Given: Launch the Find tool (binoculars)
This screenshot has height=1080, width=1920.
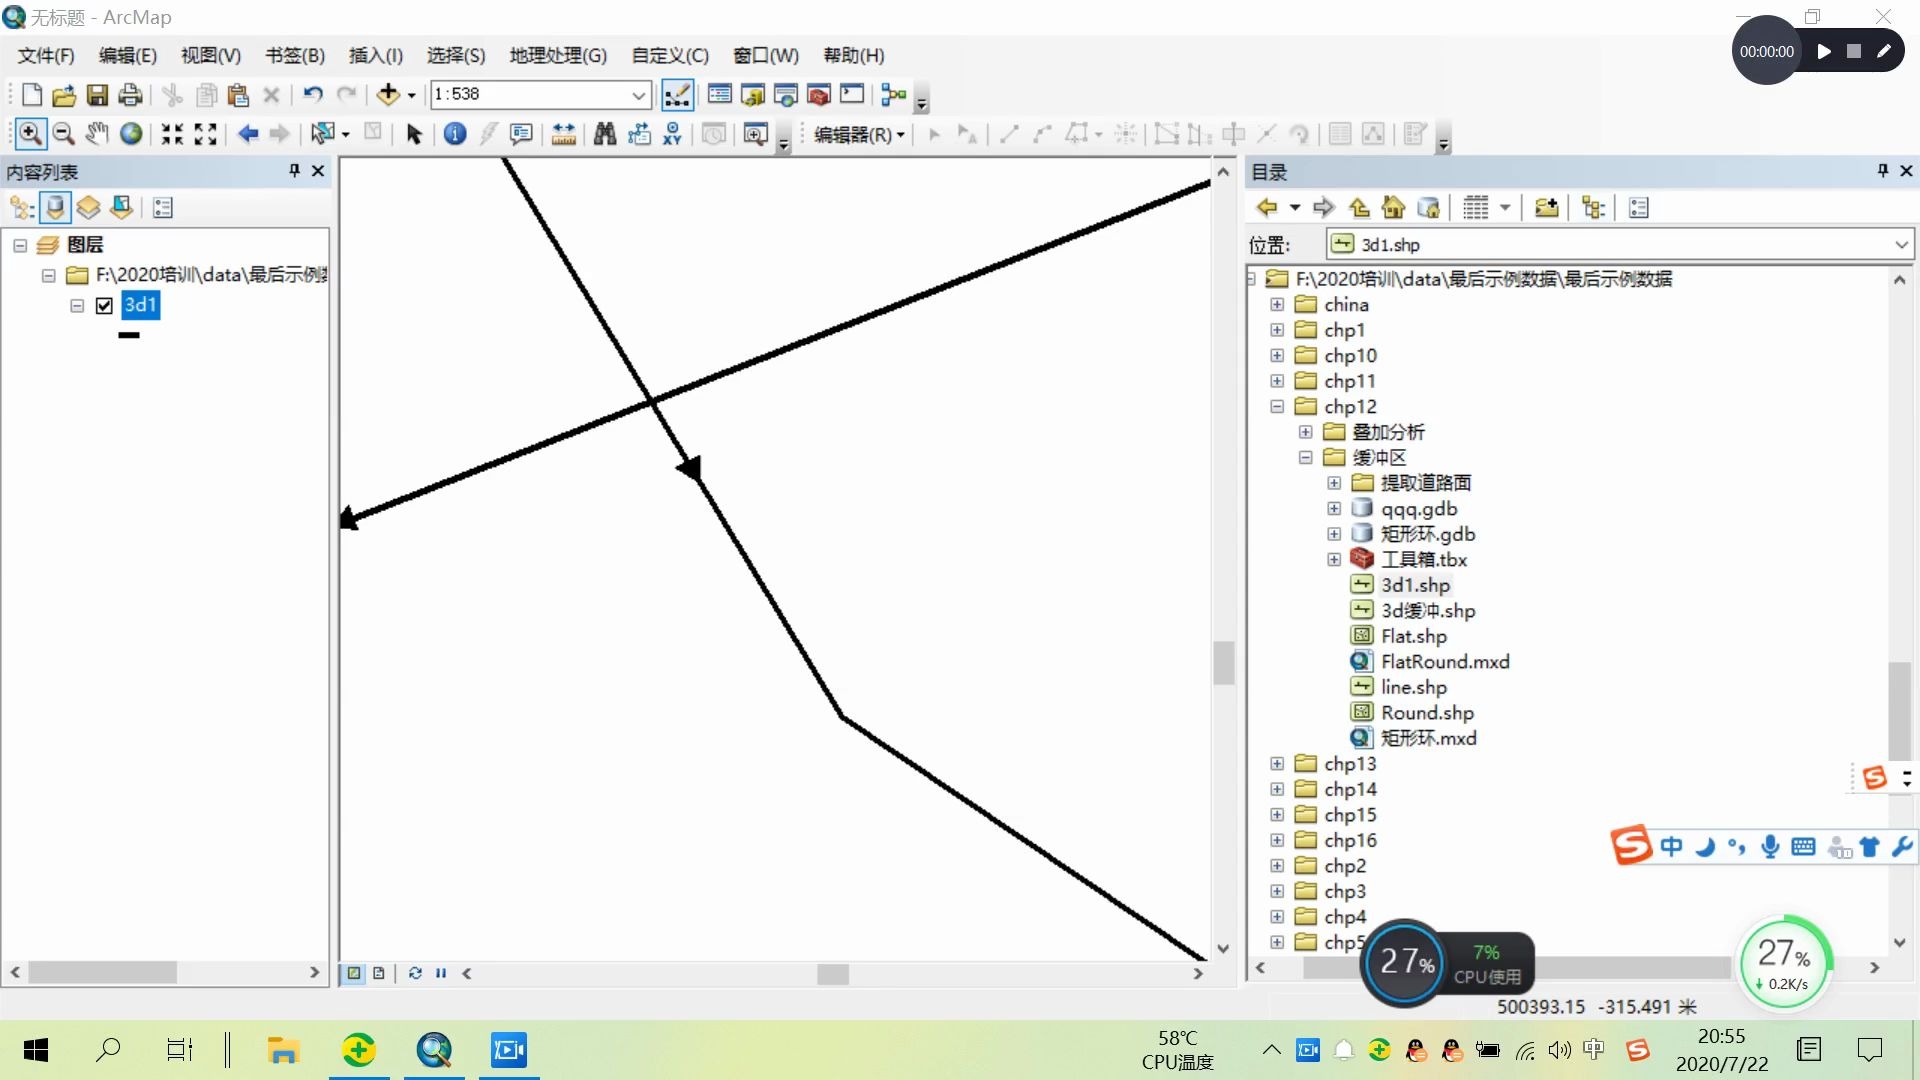Looking at the screenshot, I should click(605, 133).
